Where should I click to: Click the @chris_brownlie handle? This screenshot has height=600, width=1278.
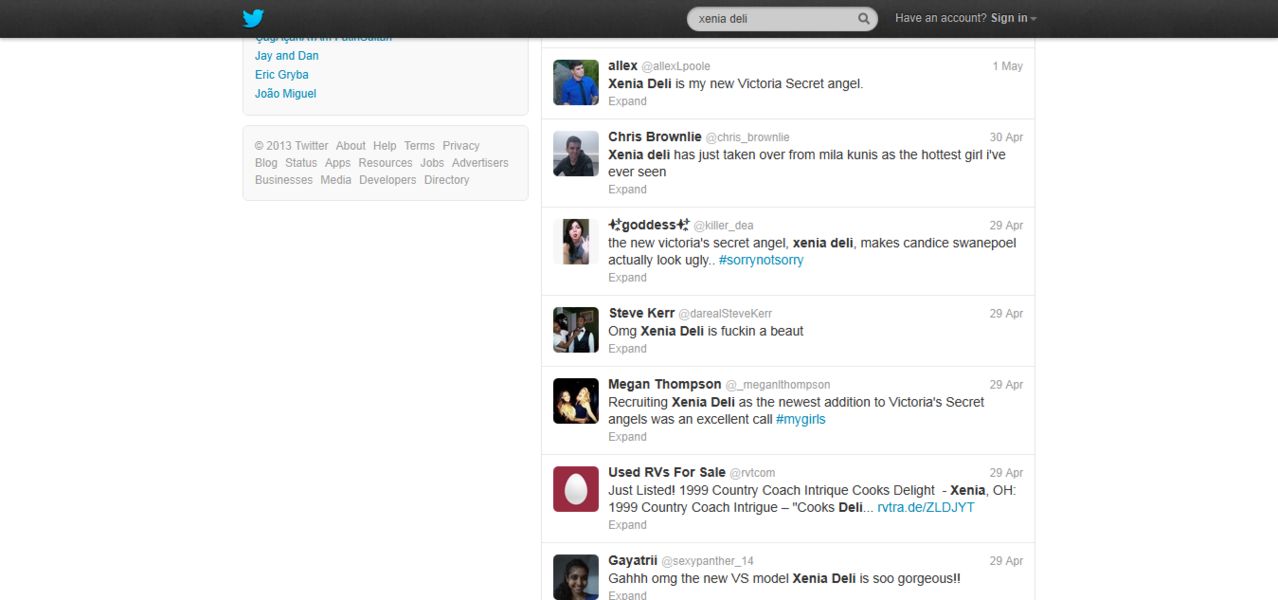pos(748,137)
